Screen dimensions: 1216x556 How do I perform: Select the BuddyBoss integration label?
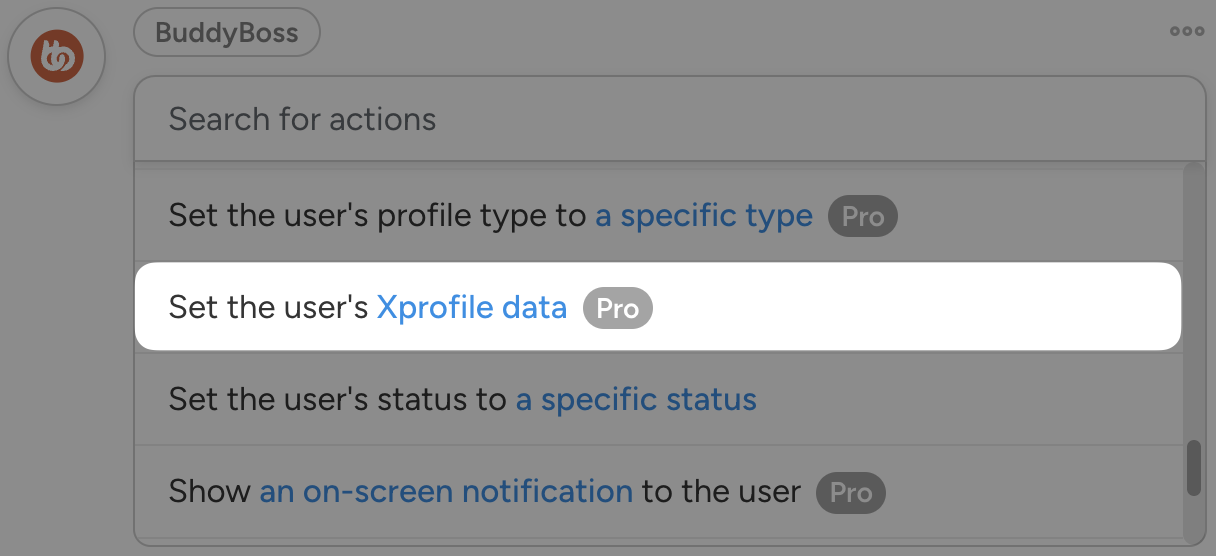(227, 33)
